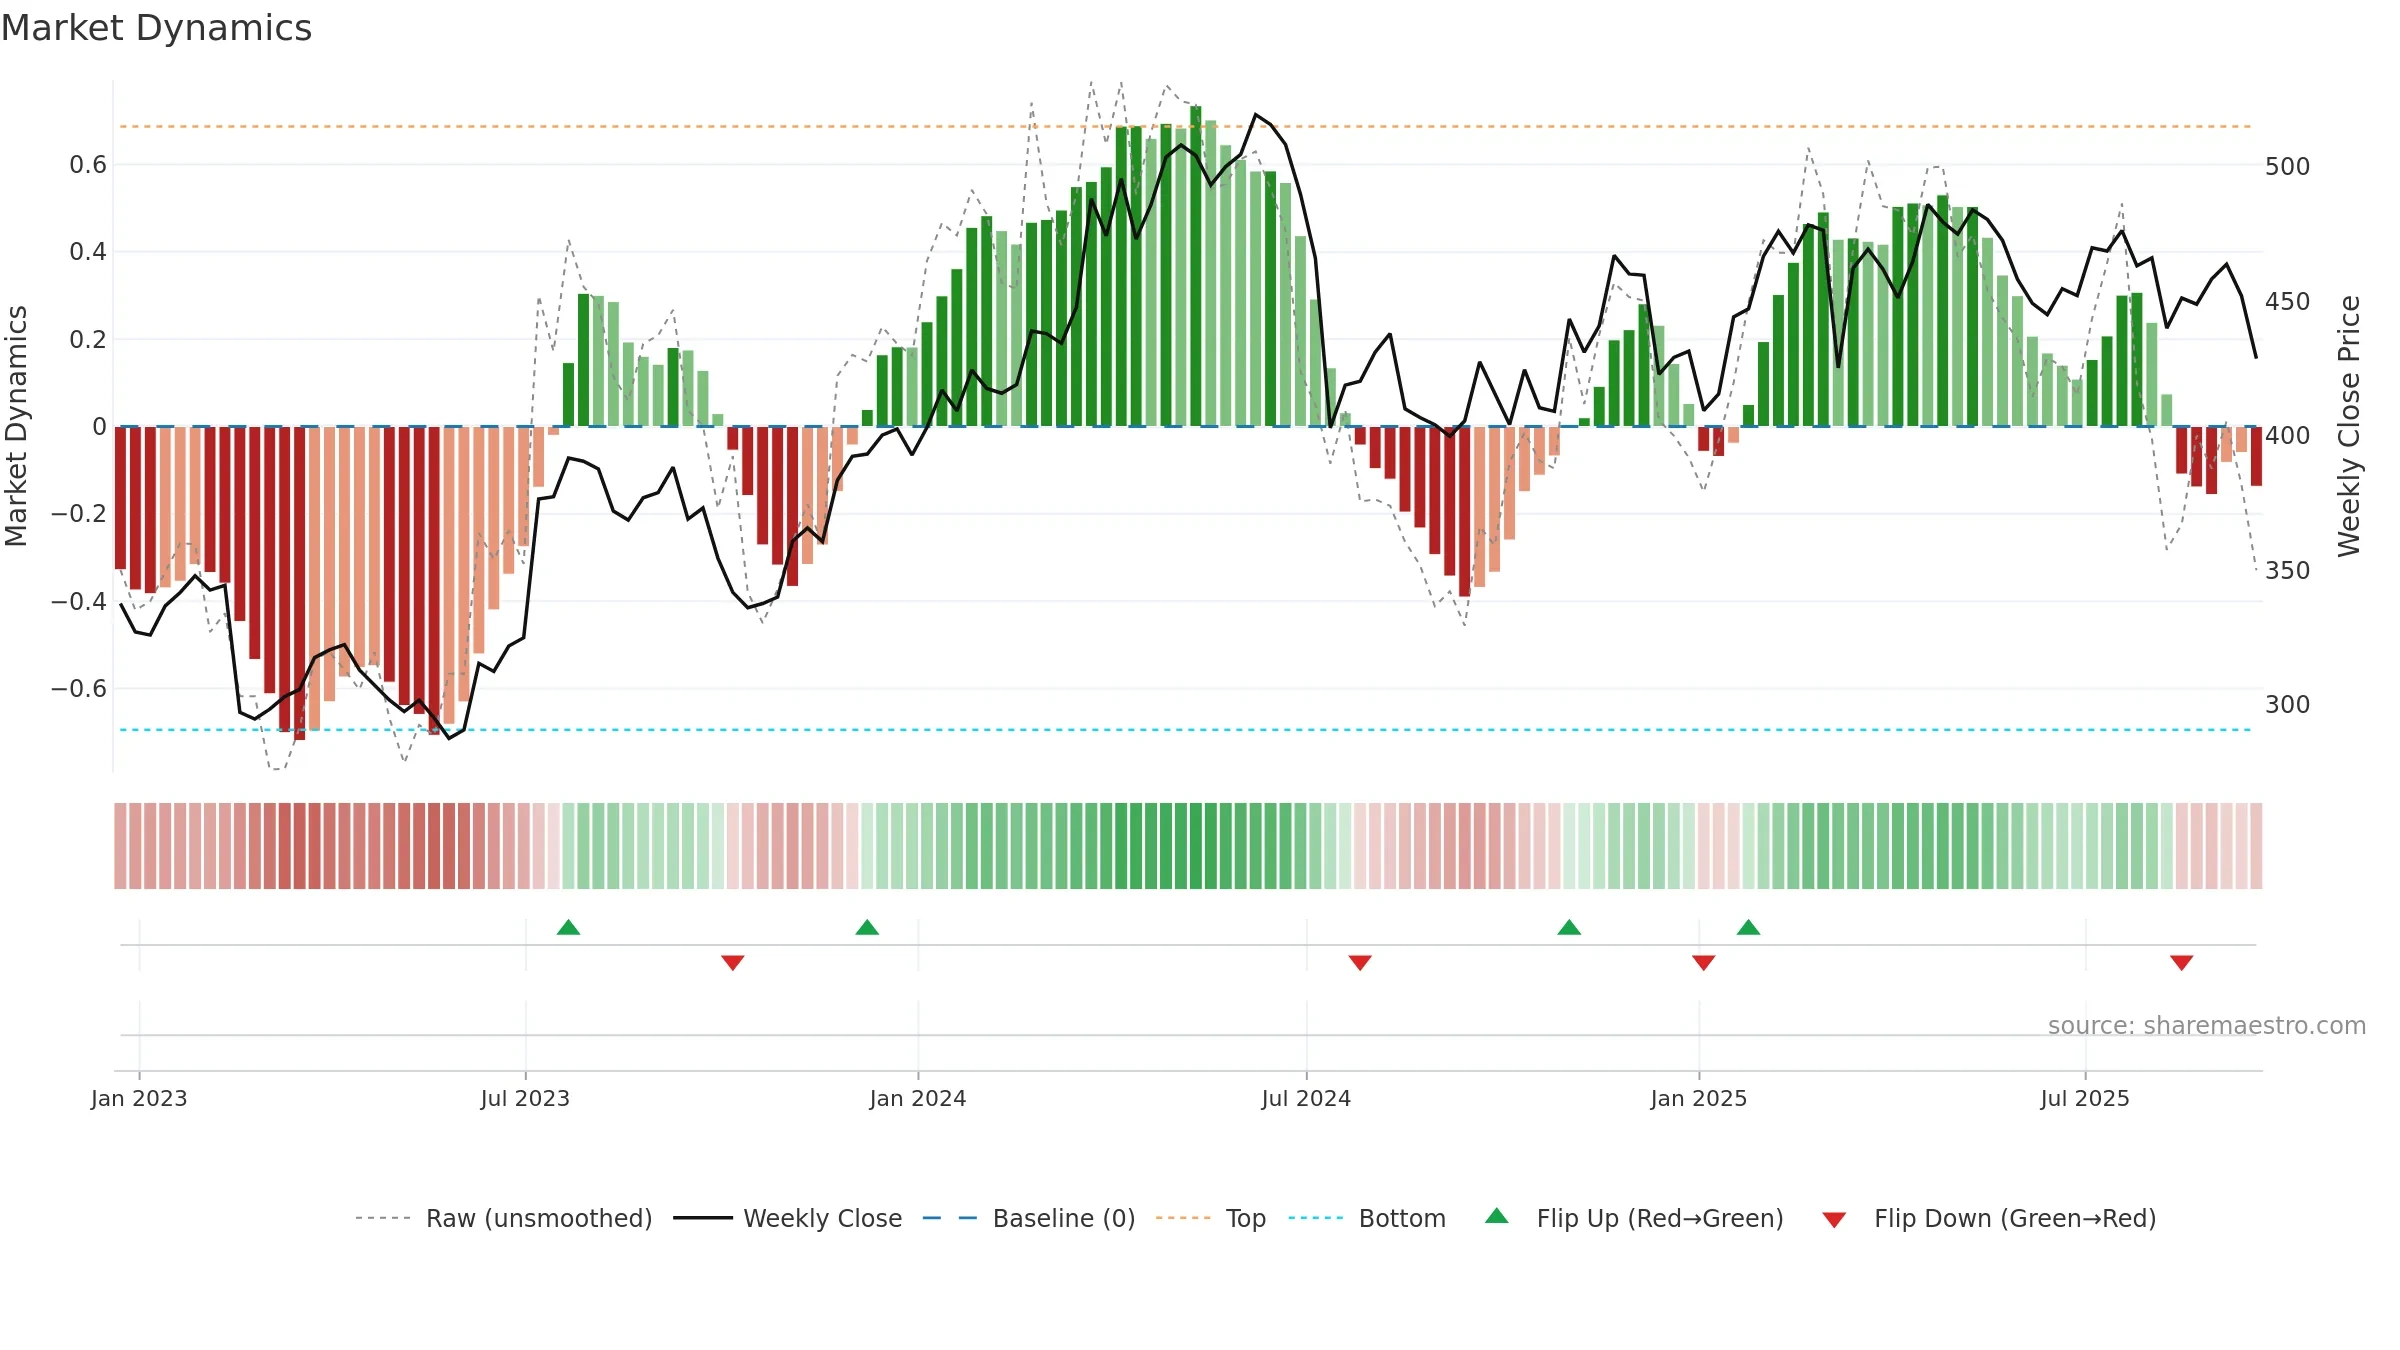Select the Jul 2023 x-axis label
The height and width of the screenshot is (1350, 2400).
525,1098
